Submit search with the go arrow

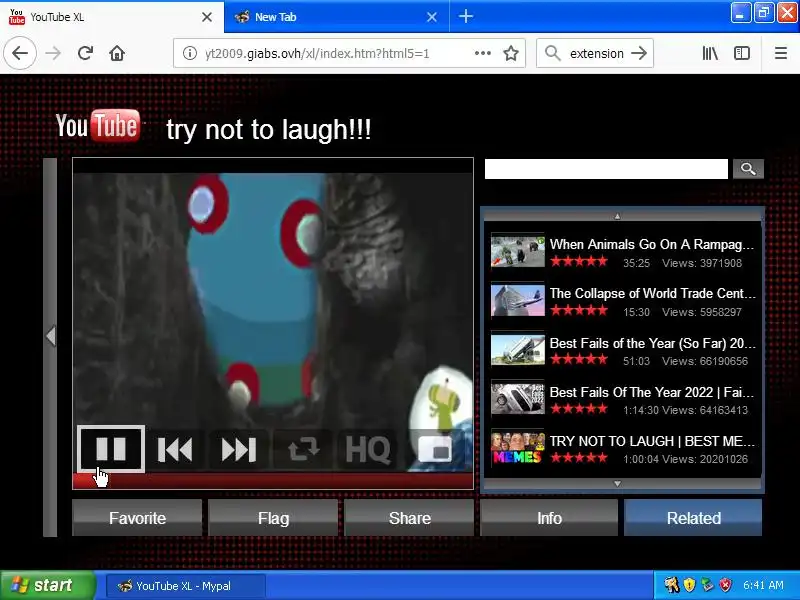coord(639,53)
